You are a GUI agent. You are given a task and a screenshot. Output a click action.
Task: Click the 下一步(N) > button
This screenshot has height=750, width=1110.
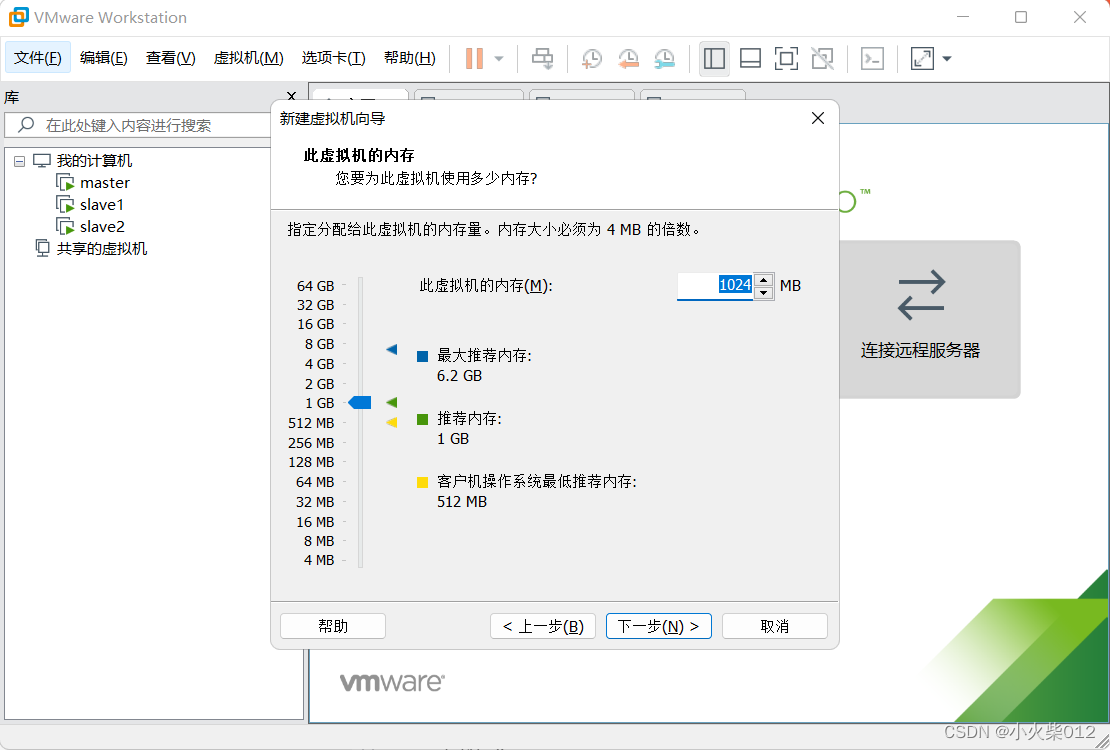point(658,626)
